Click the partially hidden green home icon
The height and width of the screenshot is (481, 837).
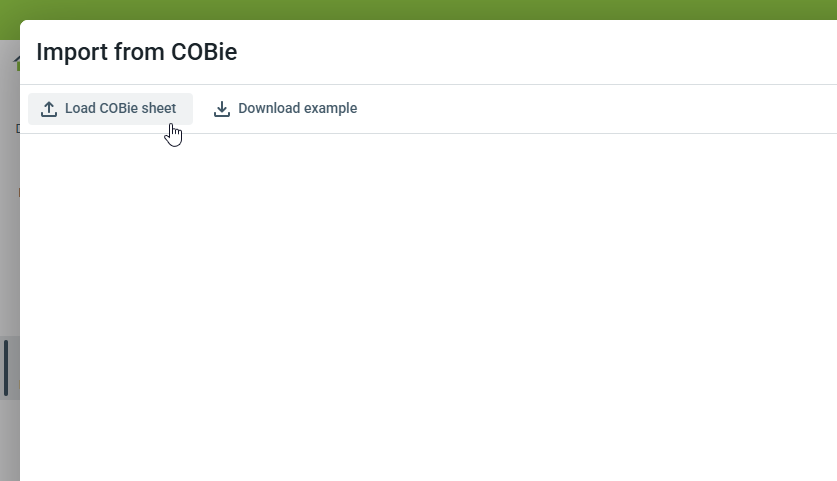[16, 62]
